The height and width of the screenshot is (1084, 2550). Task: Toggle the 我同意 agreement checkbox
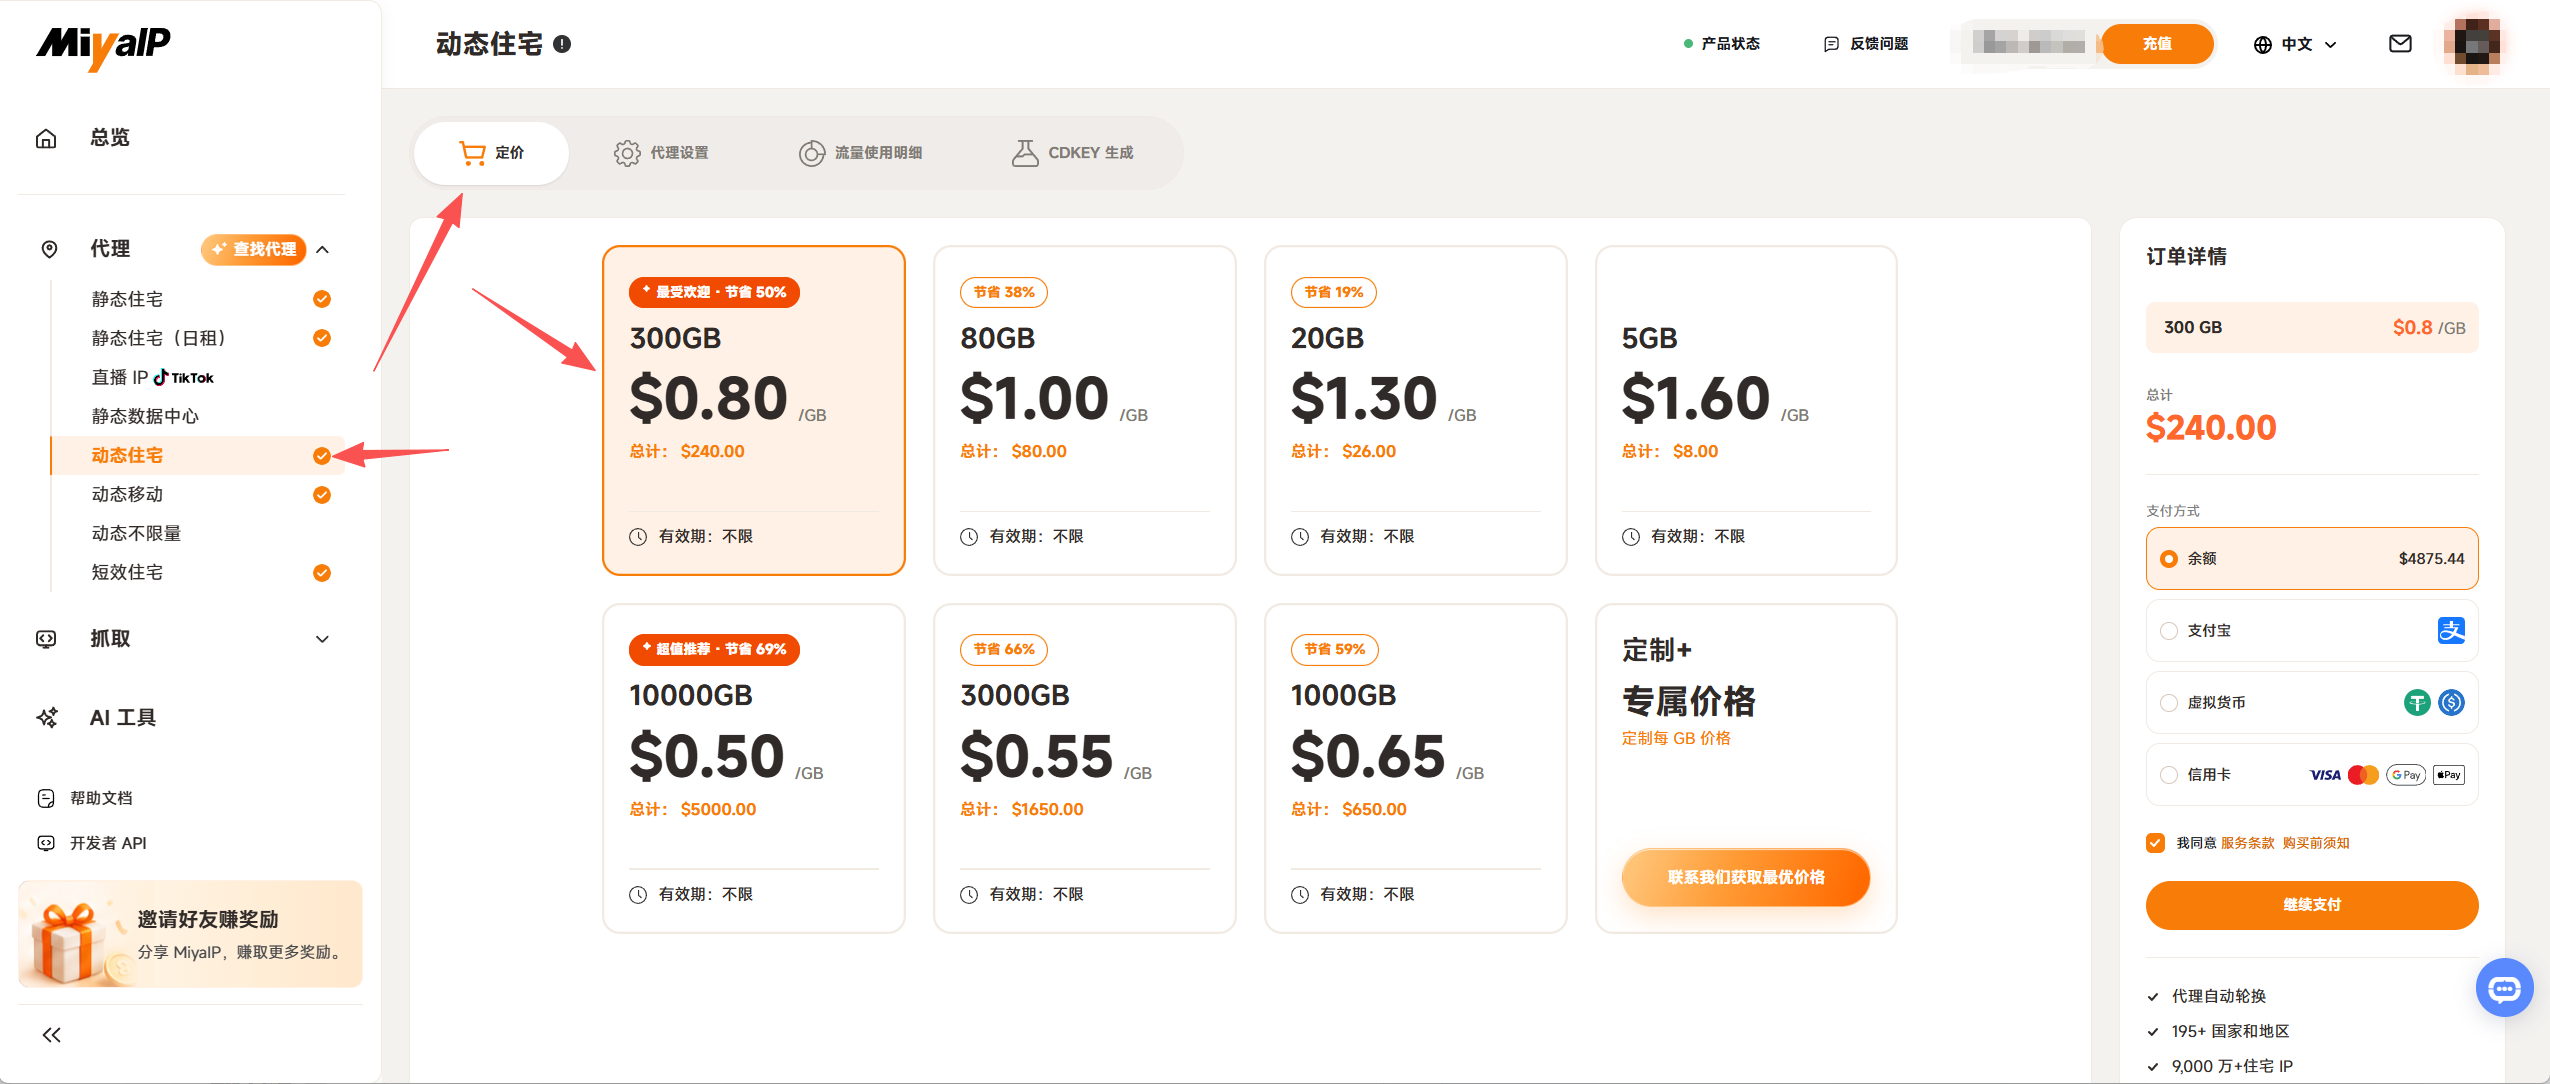click(2156, 843)
